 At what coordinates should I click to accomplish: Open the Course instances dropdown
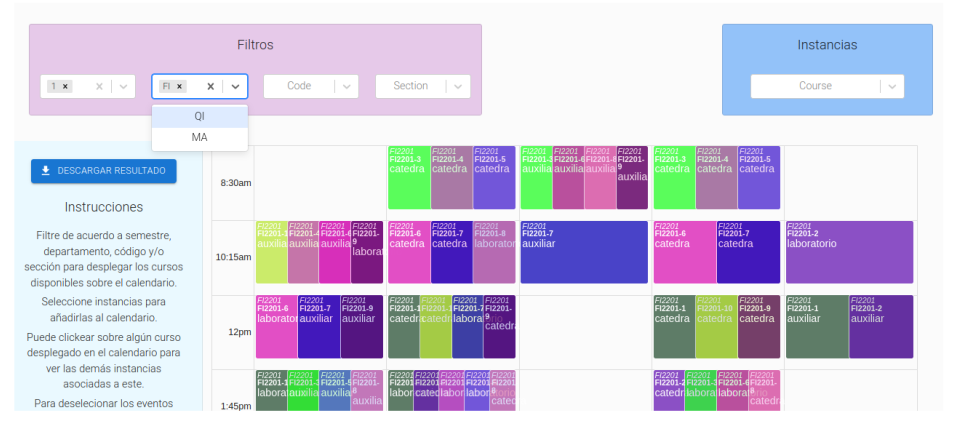click(892, 87)
